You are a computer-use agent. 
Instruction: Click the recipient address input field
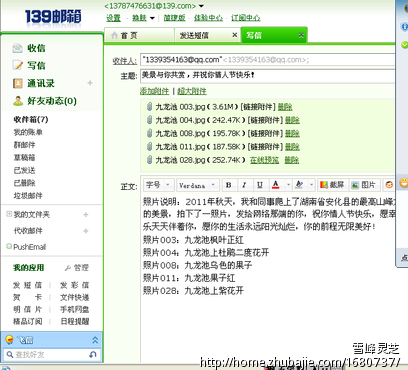(268, 60)
